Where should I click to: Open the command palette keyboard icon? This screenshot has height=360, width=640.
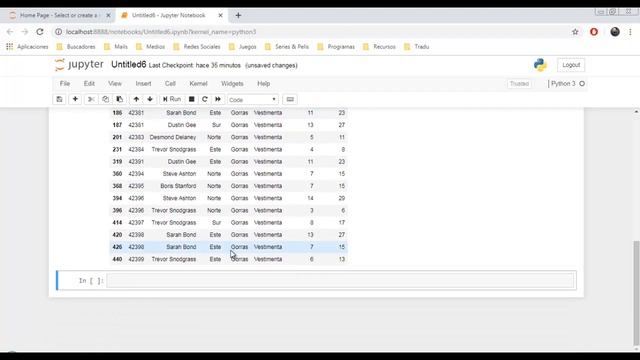[x=290, y=99]
